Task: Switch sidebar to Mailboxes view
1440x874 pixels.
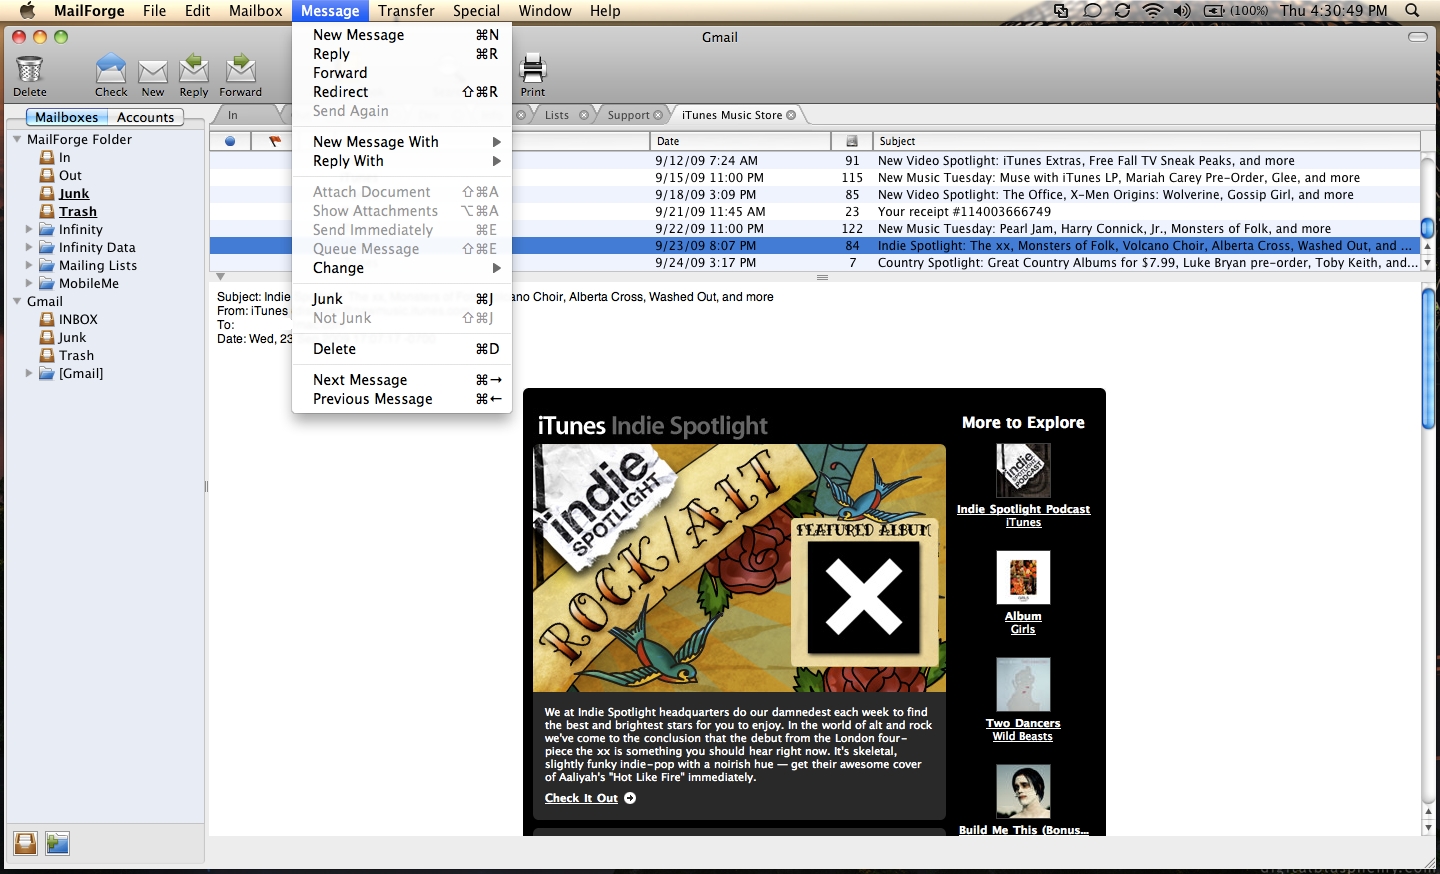Action: coord(67,117)
